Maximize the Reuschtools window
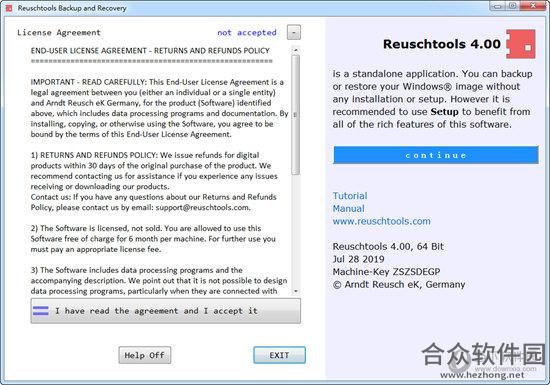 point(512,6)
